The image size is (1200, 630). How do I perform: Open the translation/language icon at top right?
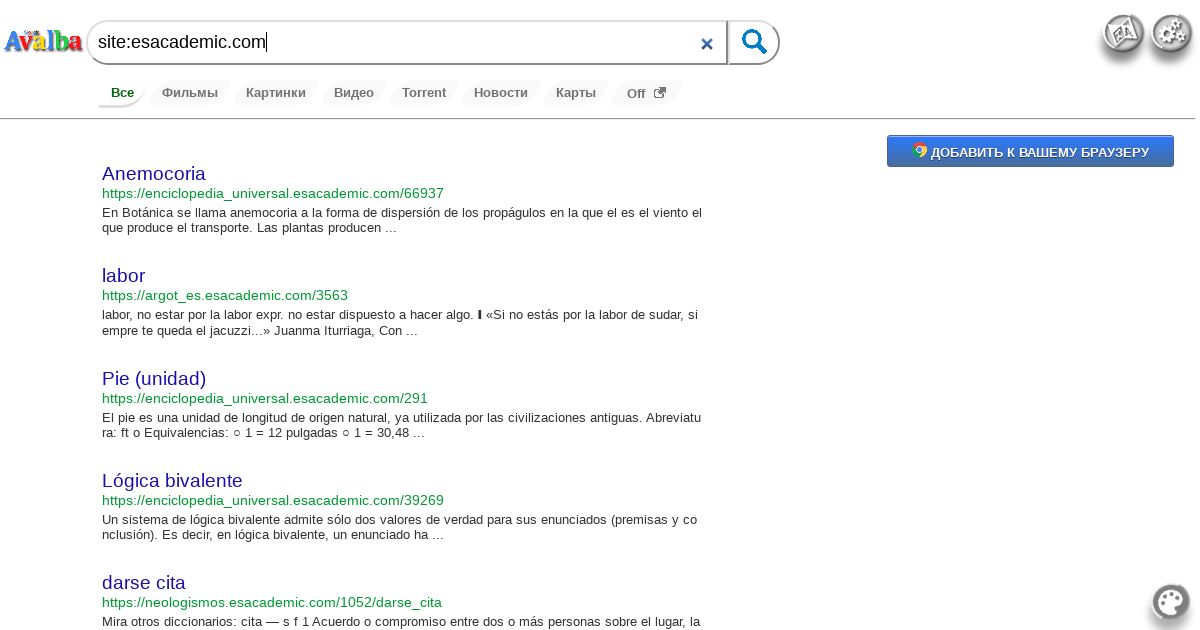point(1124,34)
